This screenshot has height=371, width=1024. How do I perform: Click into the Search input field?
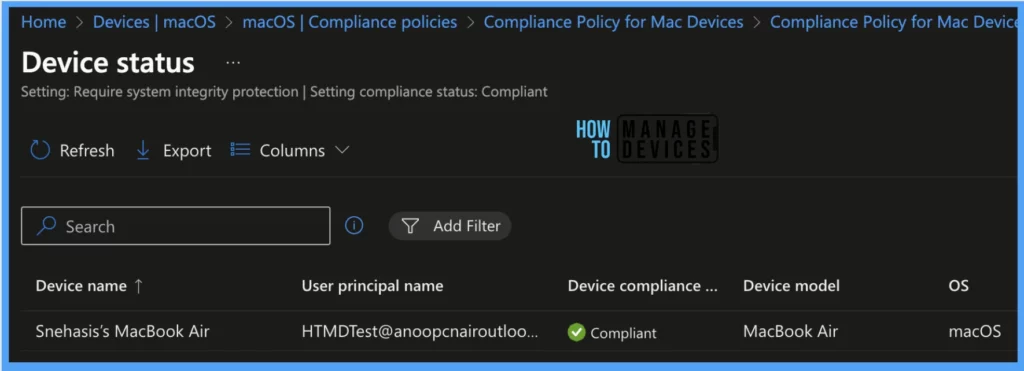pos(176,226)
